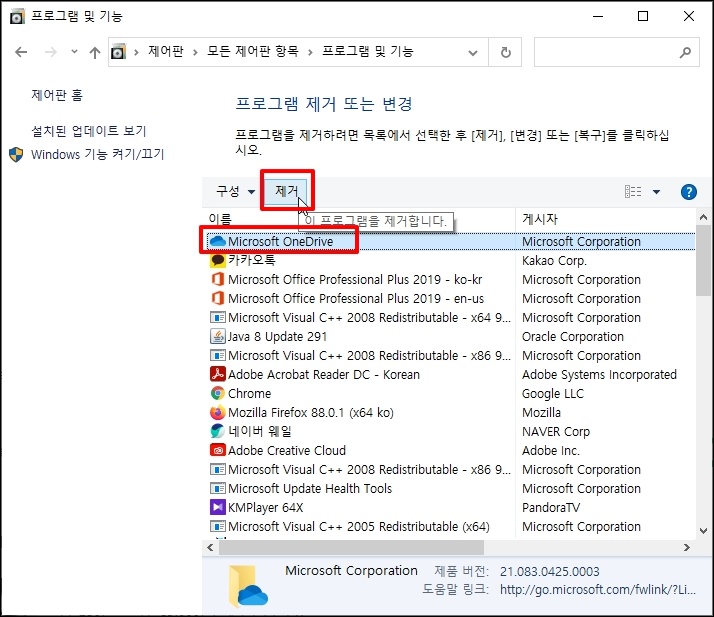Screen dimensions: 714x617
Task: Open 설치된 업데이트 보기 link
Action: [x=89, y=131]
